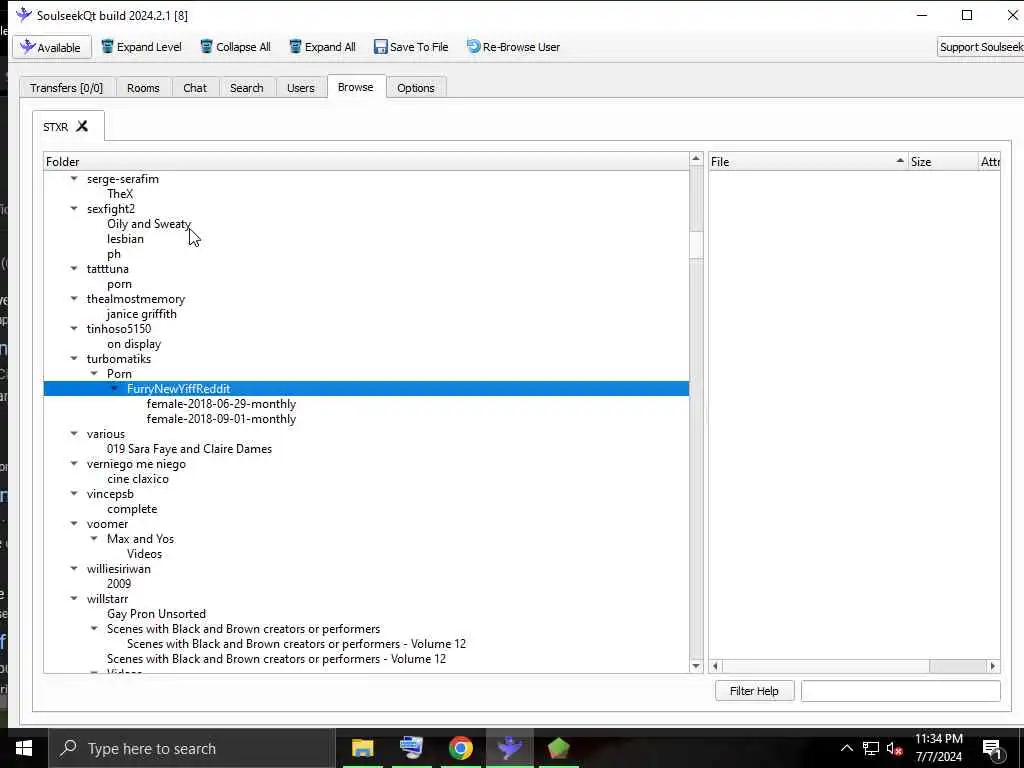The image size is (1024, 768).
Task: Click the green gem taskbar icon
Action: (x=558, y=748)
